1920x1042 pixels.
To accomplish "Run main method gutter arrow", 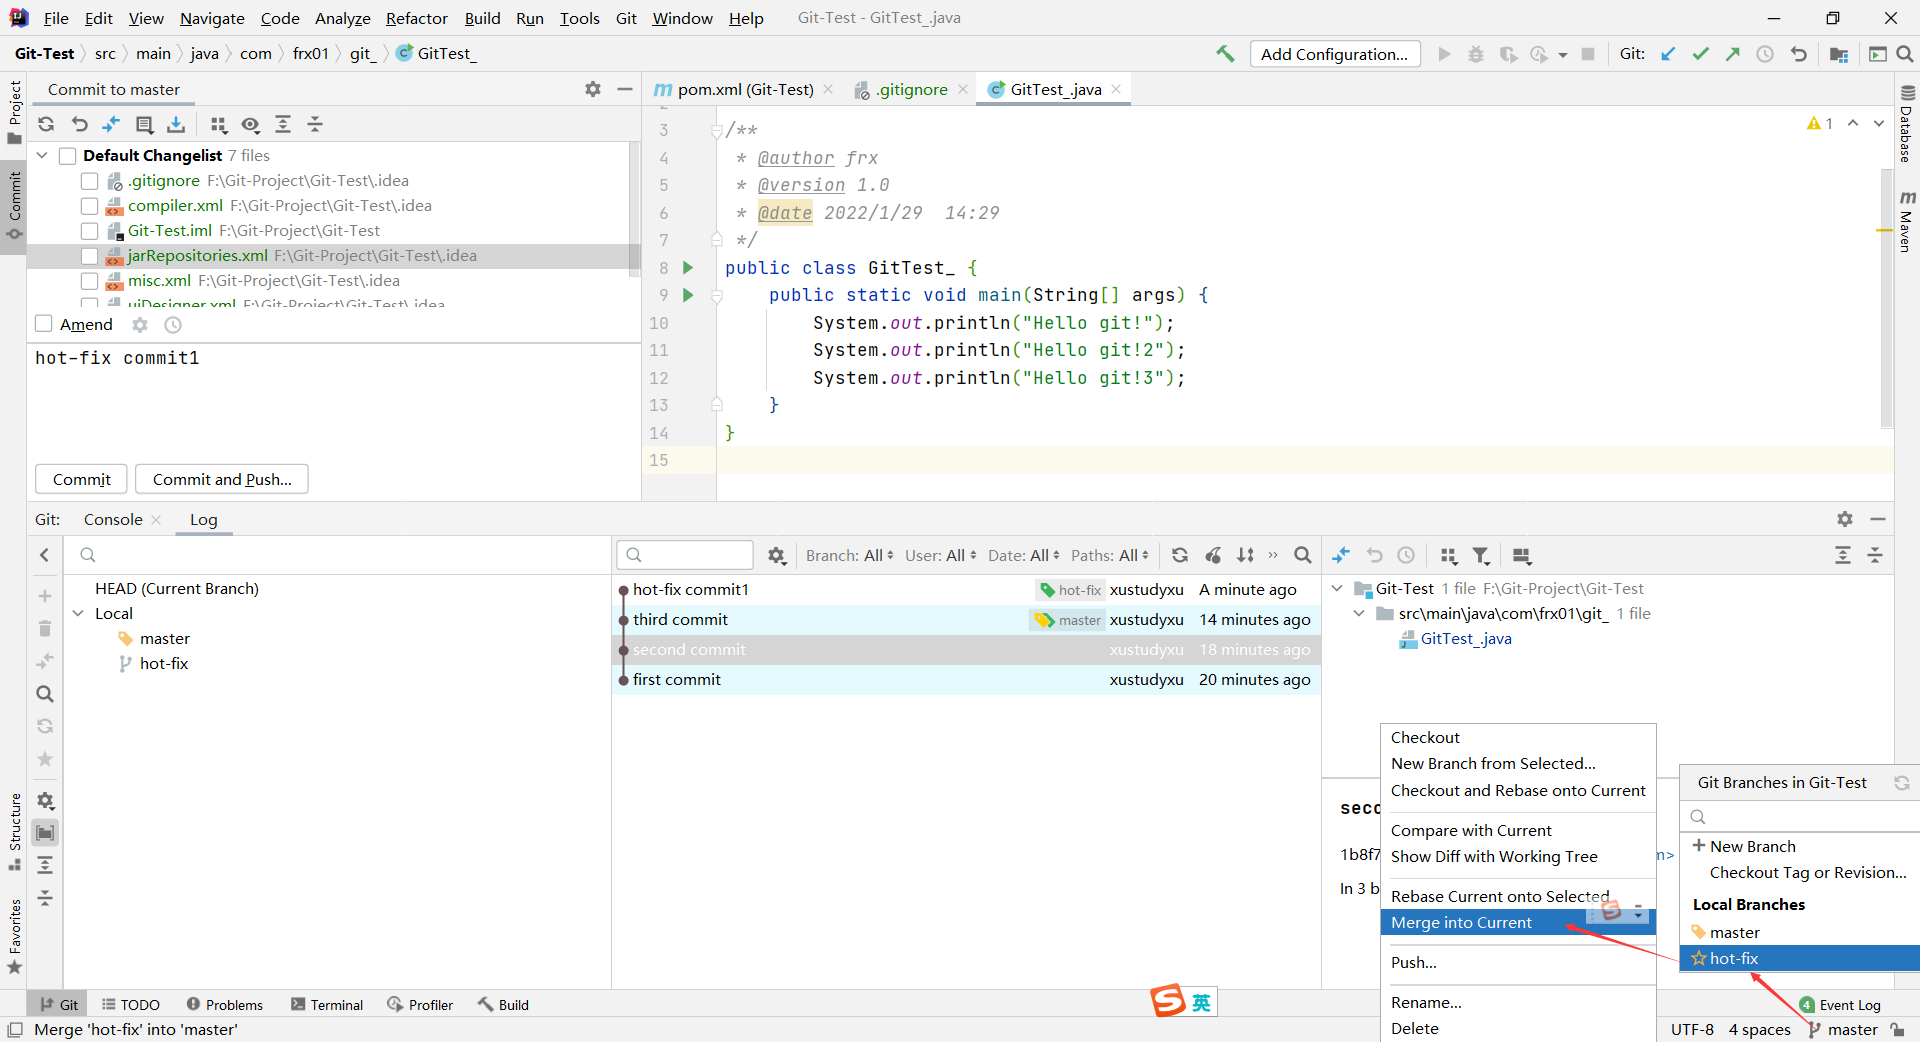I will point(688,295).
